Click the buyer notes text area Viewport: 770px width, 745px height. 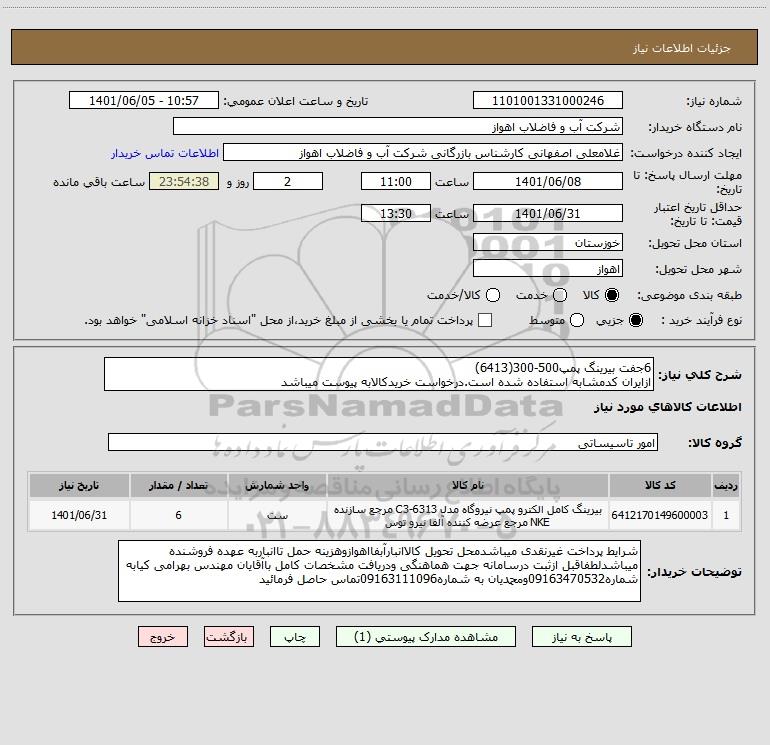379,571
